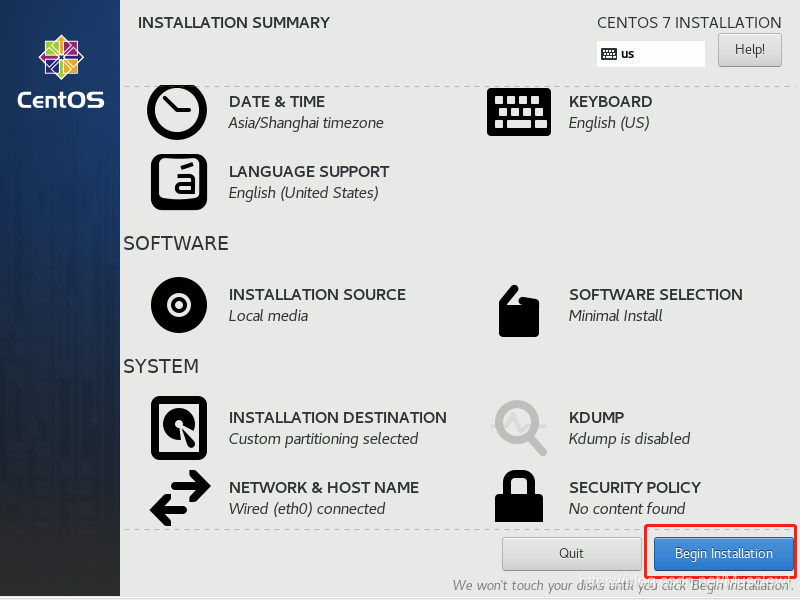800x600 pixels.
Task: Click 'Kdump is disabled' text
Action: (629, 439)
